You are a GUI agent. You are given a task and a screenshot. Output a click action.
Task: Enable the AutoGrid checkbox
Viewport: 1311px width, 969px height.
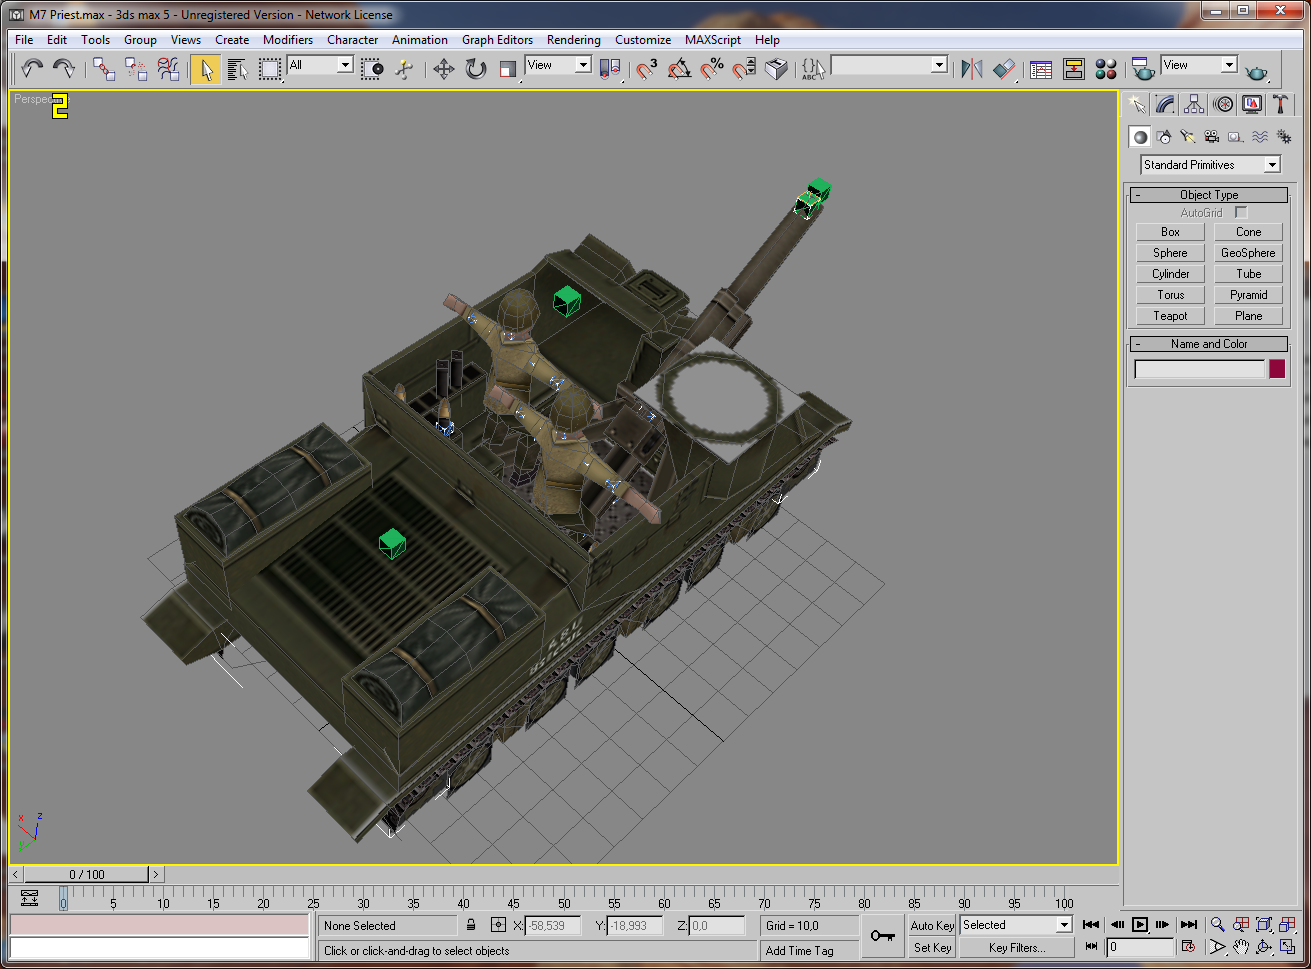(x=1241, y=213)
